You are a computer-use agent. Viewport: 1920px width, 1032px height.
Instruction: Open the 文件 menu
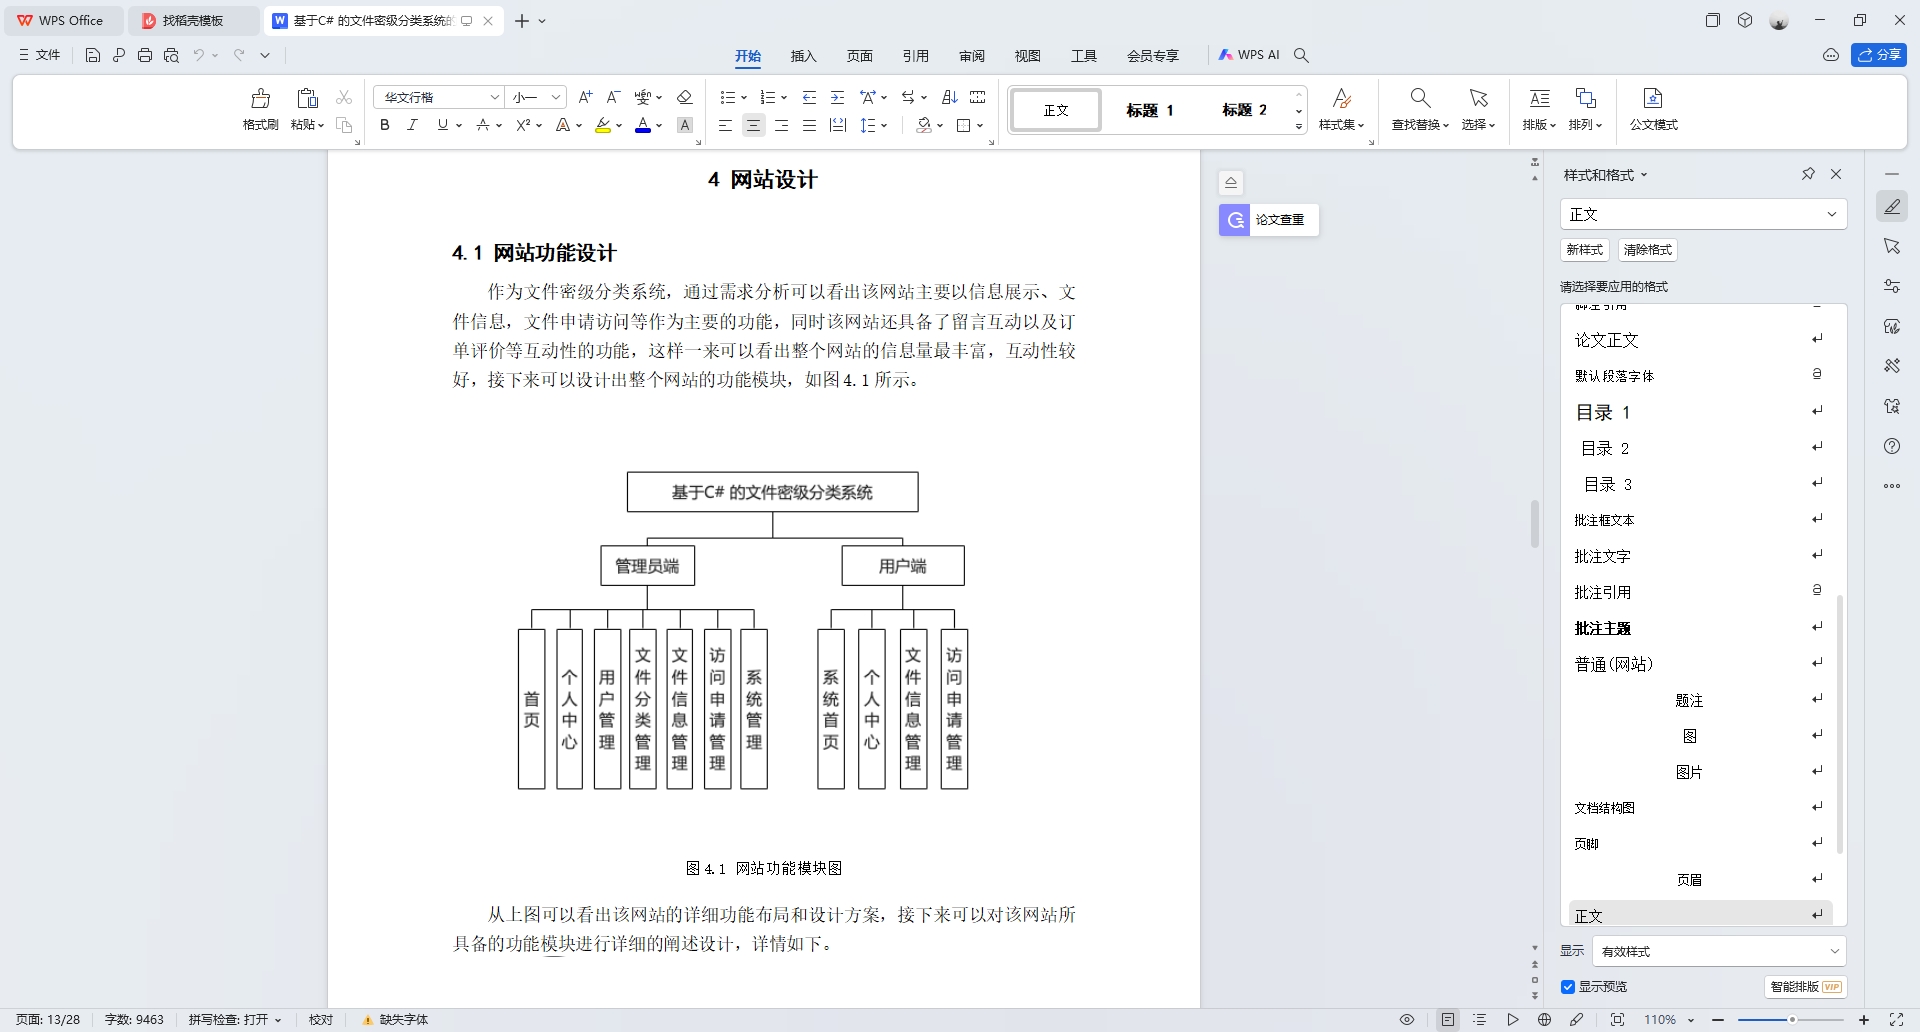pyautogui.click(x=40, y=55)
